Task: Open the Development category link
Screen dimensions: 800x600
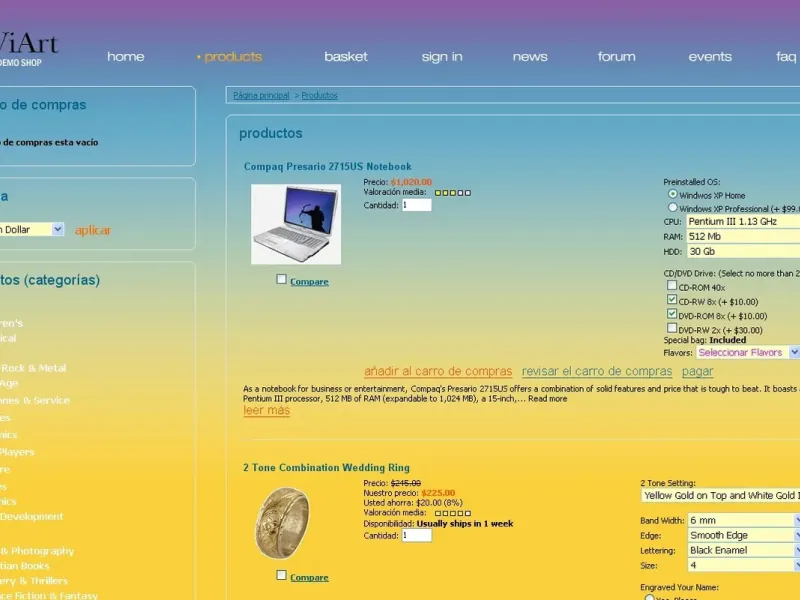Action: coord(32,516)
